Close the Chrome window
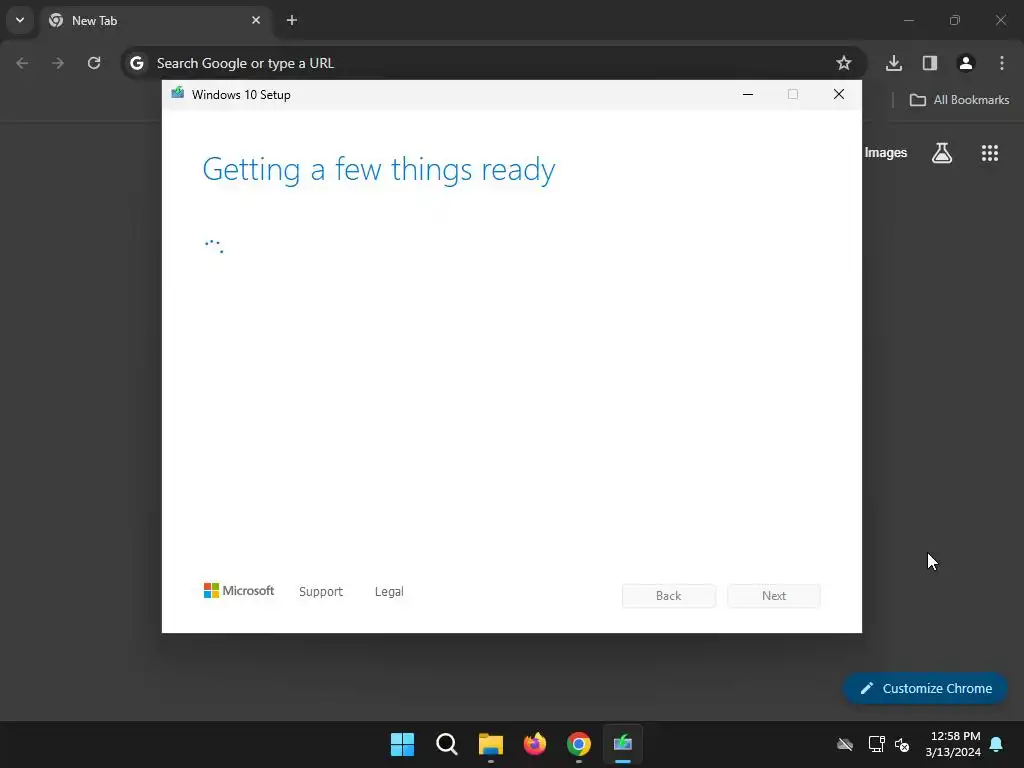Screen dimensions: 1024x768 pyautogui.click(x=1000, y=20)
